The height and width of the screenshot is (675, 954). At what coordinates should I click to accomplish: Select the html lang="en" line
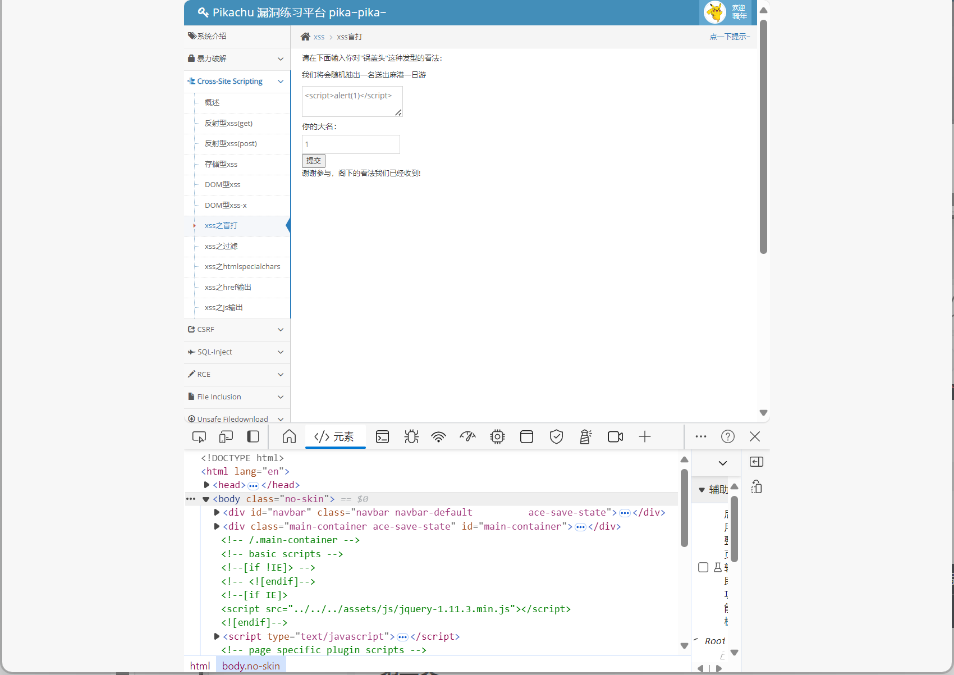point(245,472)
